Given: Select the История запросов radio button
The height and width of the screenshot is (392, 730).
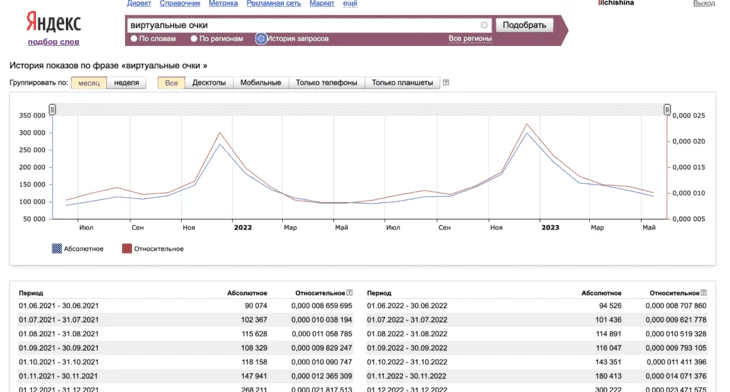Looking at the screenshot, I should coord(261,39).
